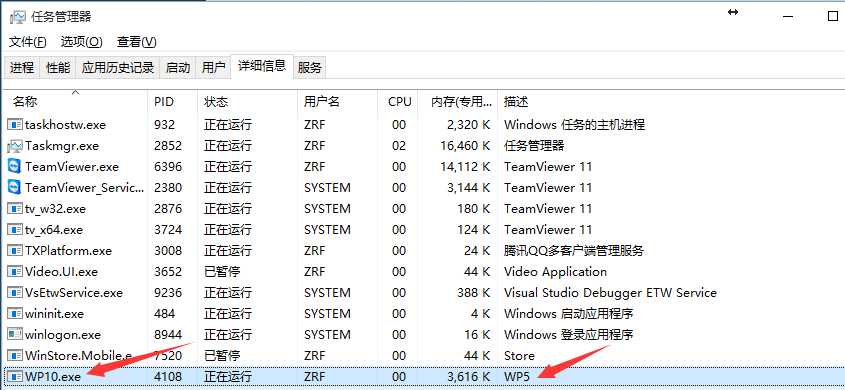Switch to the 用户 tab
The width and height of the screenshot is (845, 390).
(x=213, y=67)
